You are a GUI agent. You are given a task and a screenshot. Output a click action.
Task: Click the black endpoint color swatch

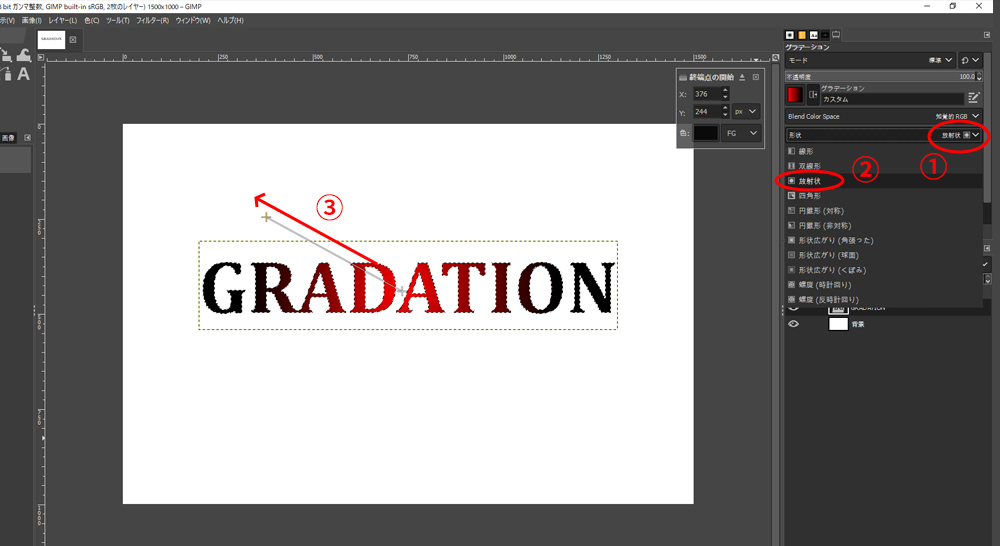coord(706,133)
